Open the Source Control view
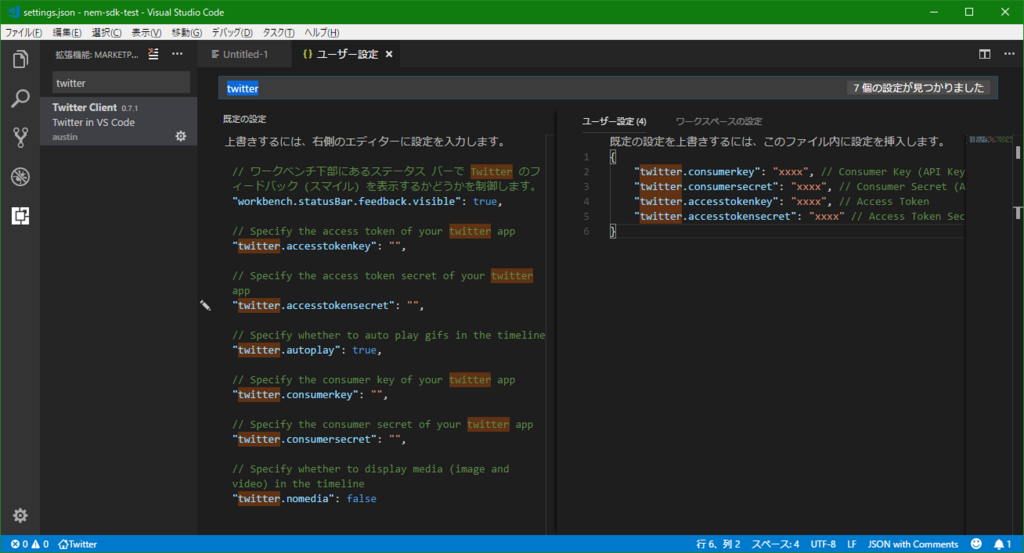Screen dimensions: 1024x553 (x=20, y=137)
